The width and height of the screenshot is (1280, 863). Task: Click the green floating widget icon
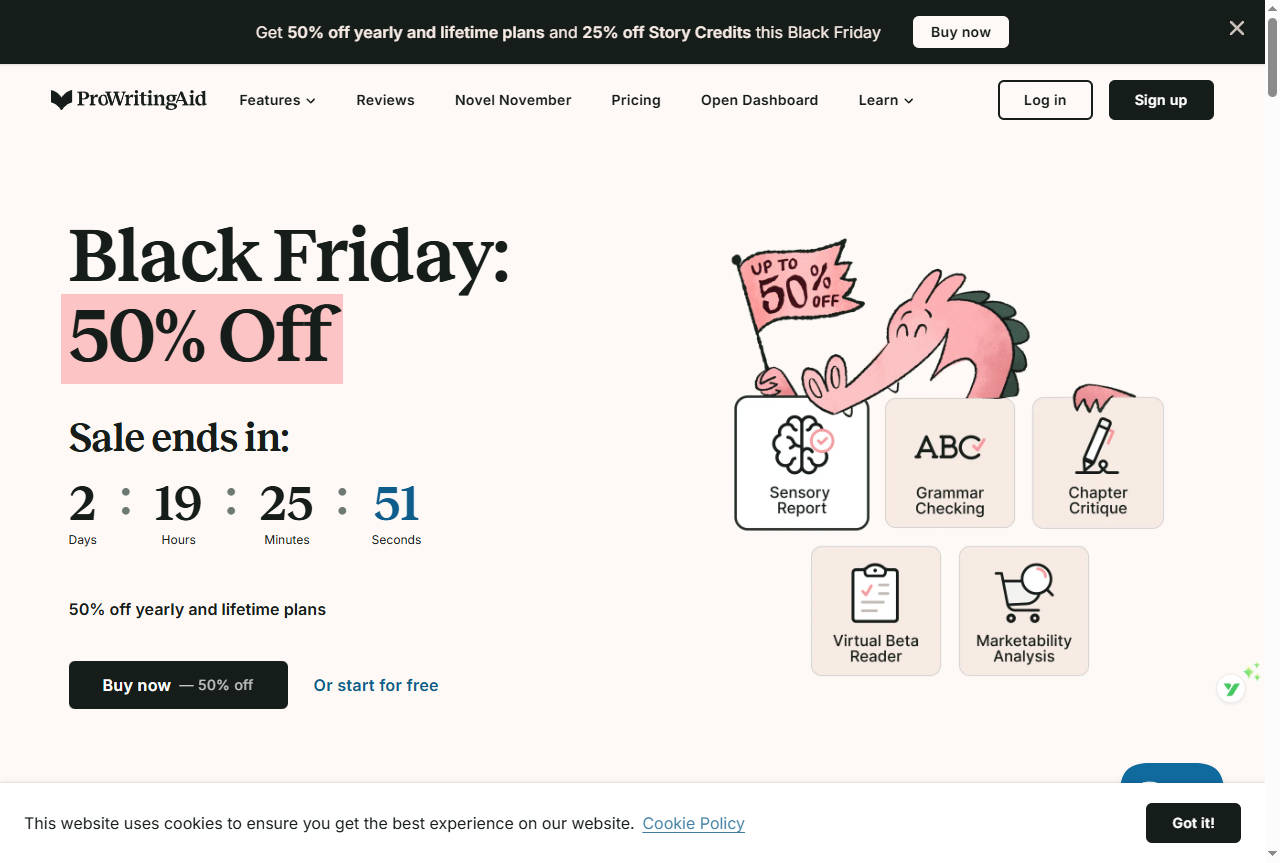pos(1232,688)
